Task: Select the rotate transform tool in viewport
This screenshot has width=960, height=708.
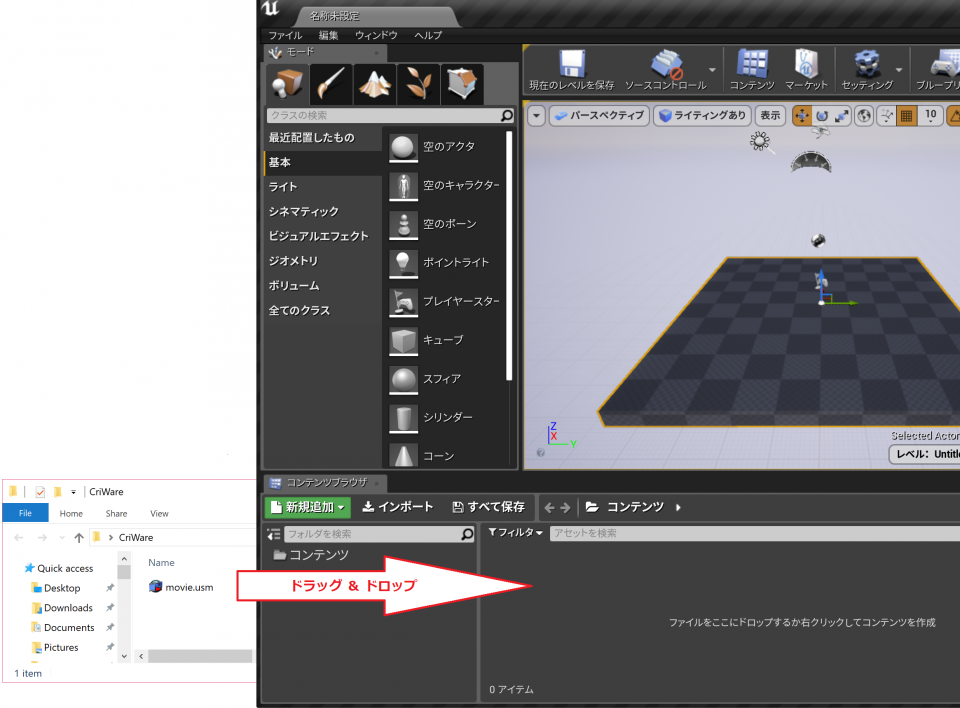Action: click(822, 115)
